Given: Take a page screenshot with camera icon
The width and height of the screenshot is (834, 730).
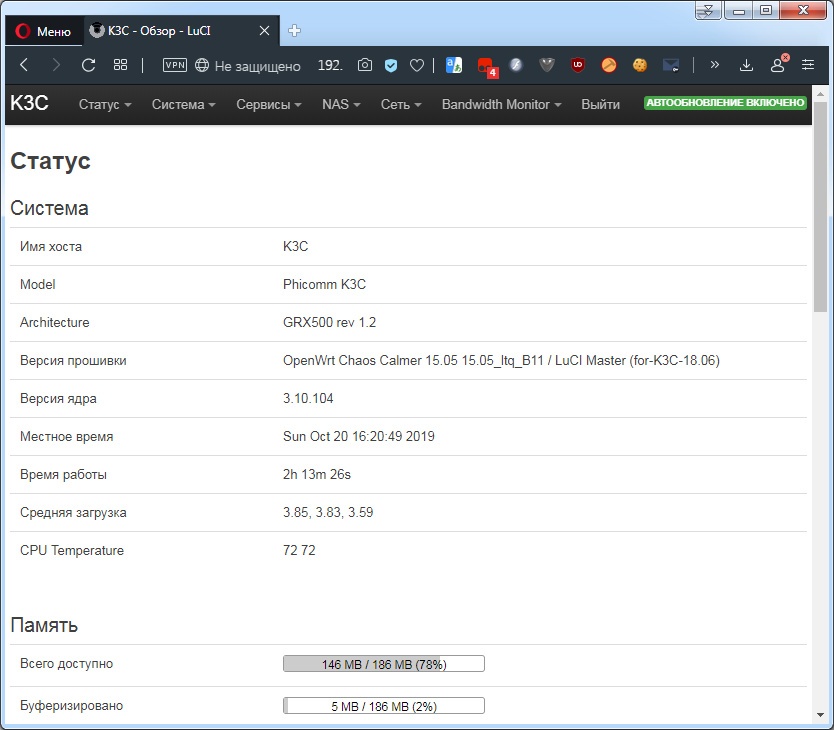Looking at the screenshot, I should click(x=364, y=65).
